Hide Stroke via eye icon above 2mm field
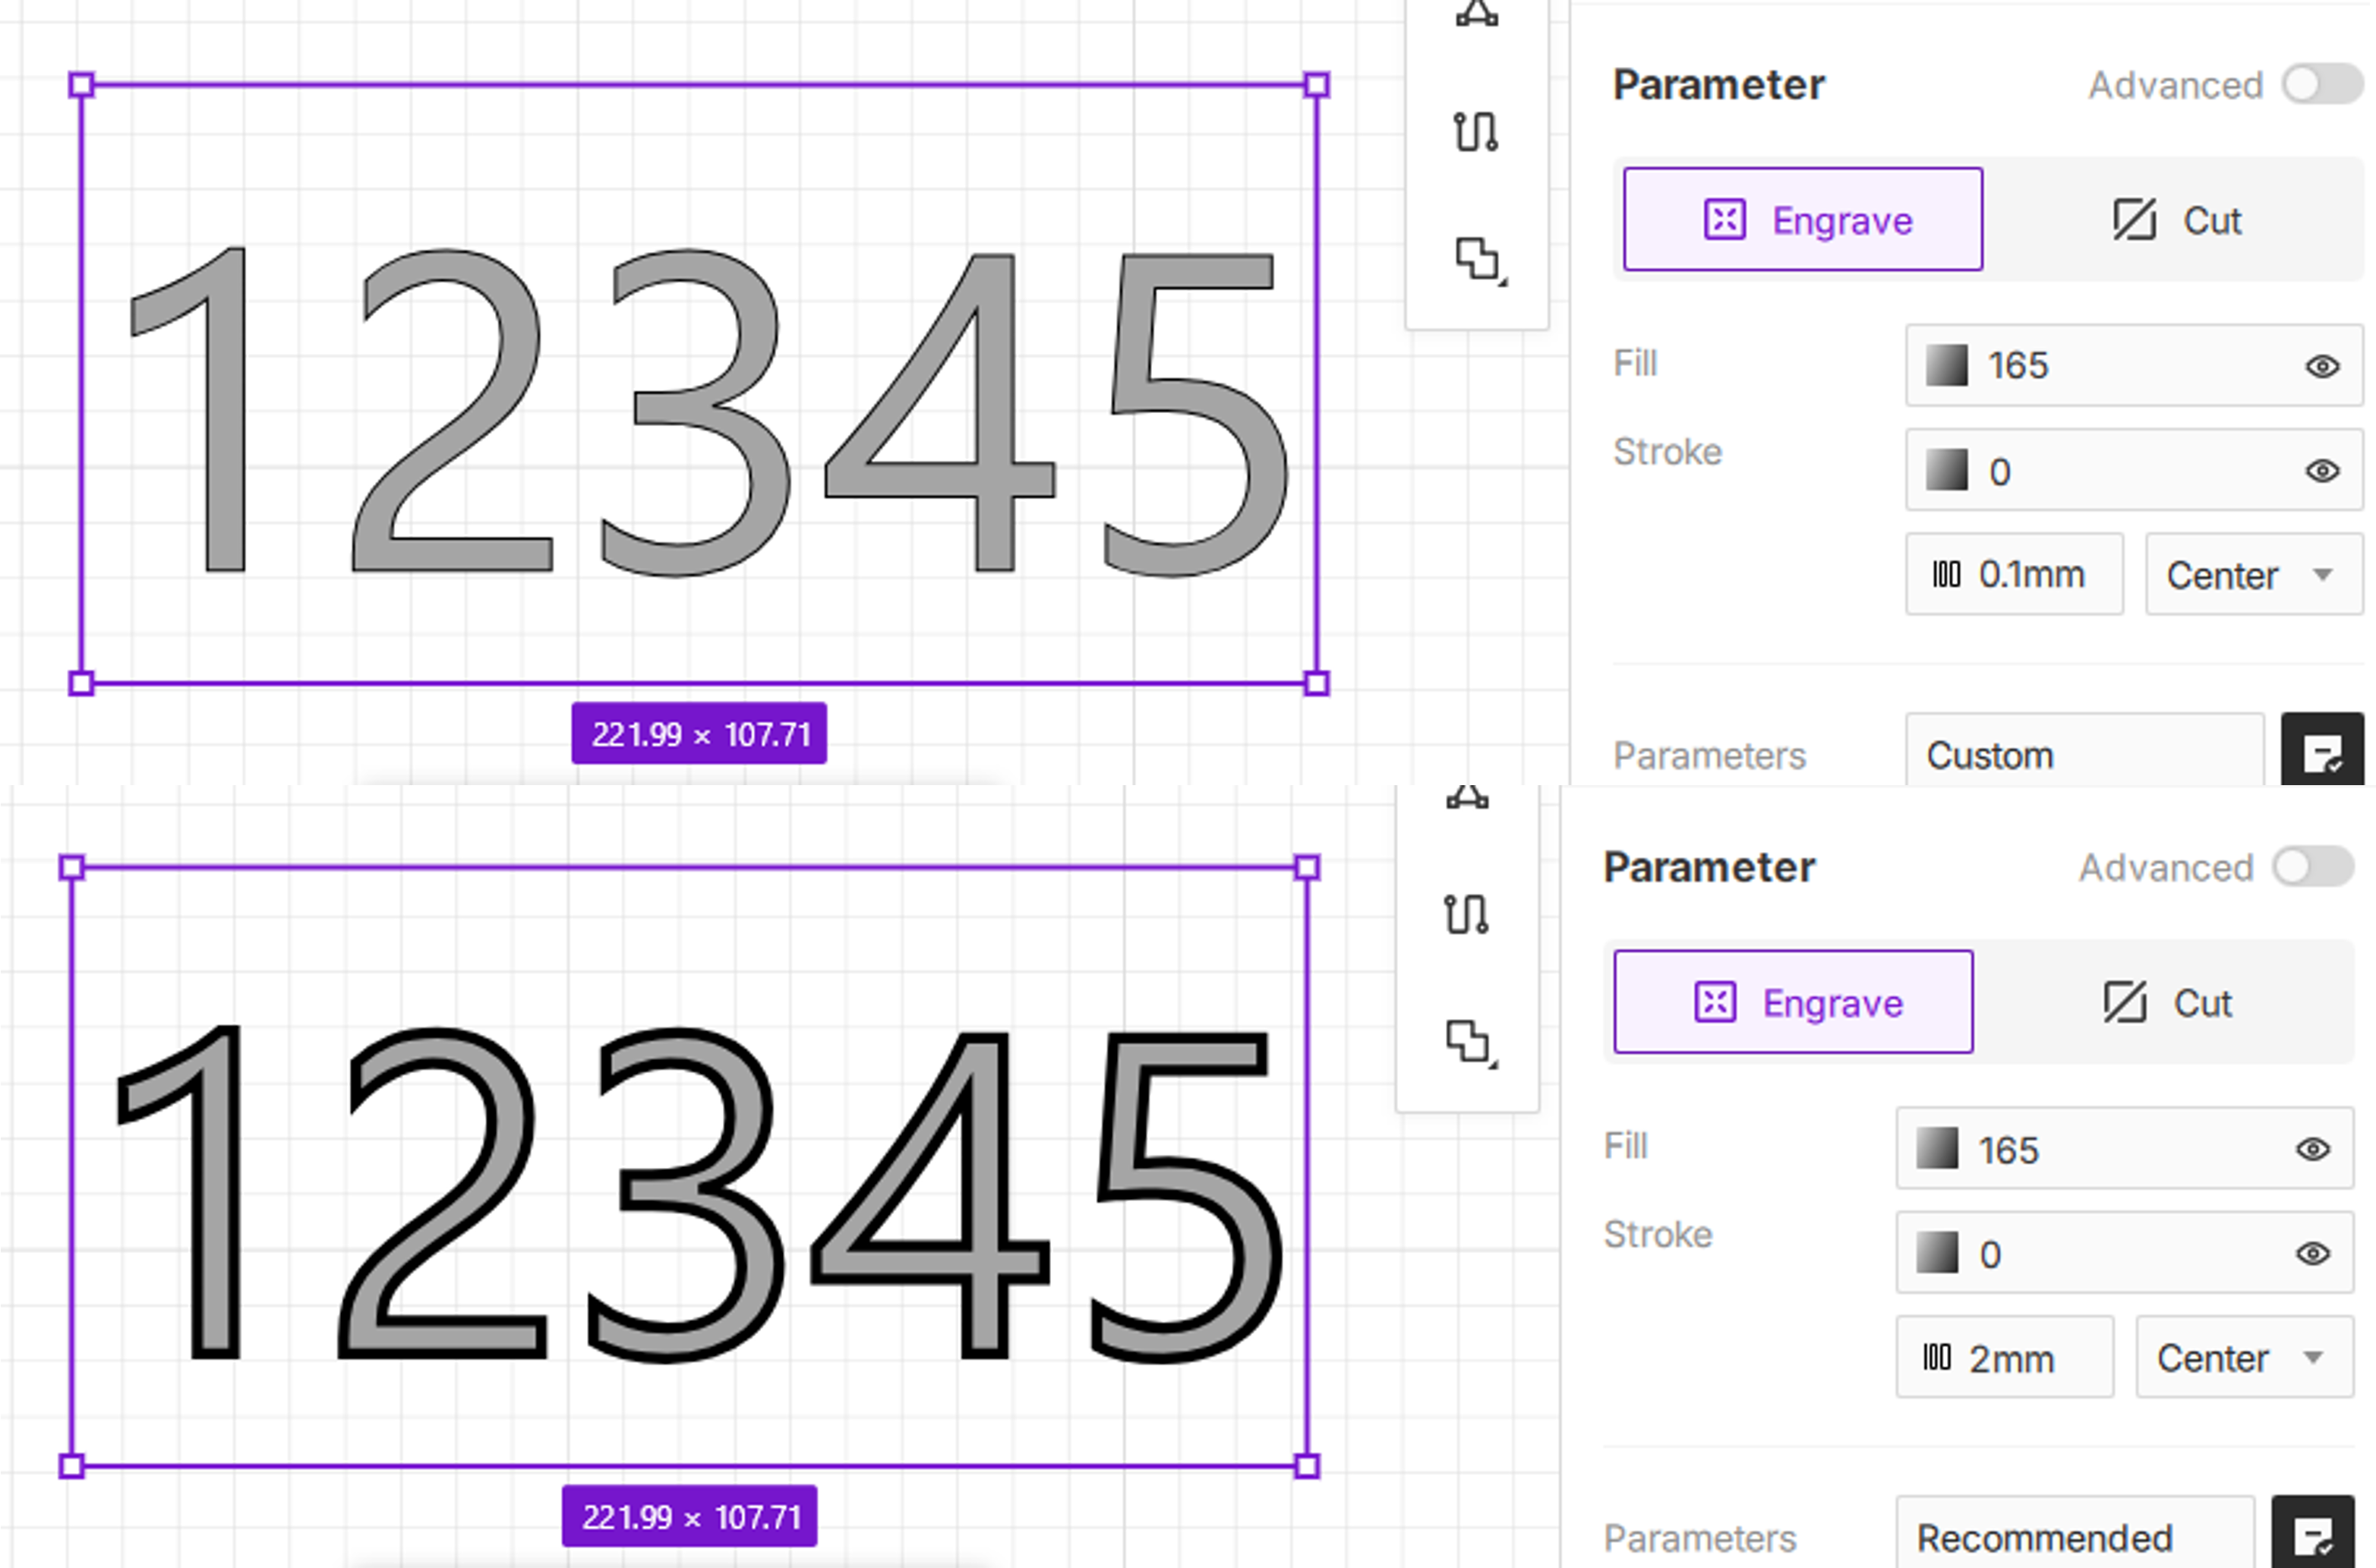The height and width of the screenshot is (1568, 2376). pyautogui.click(x=2312, y=1254)
